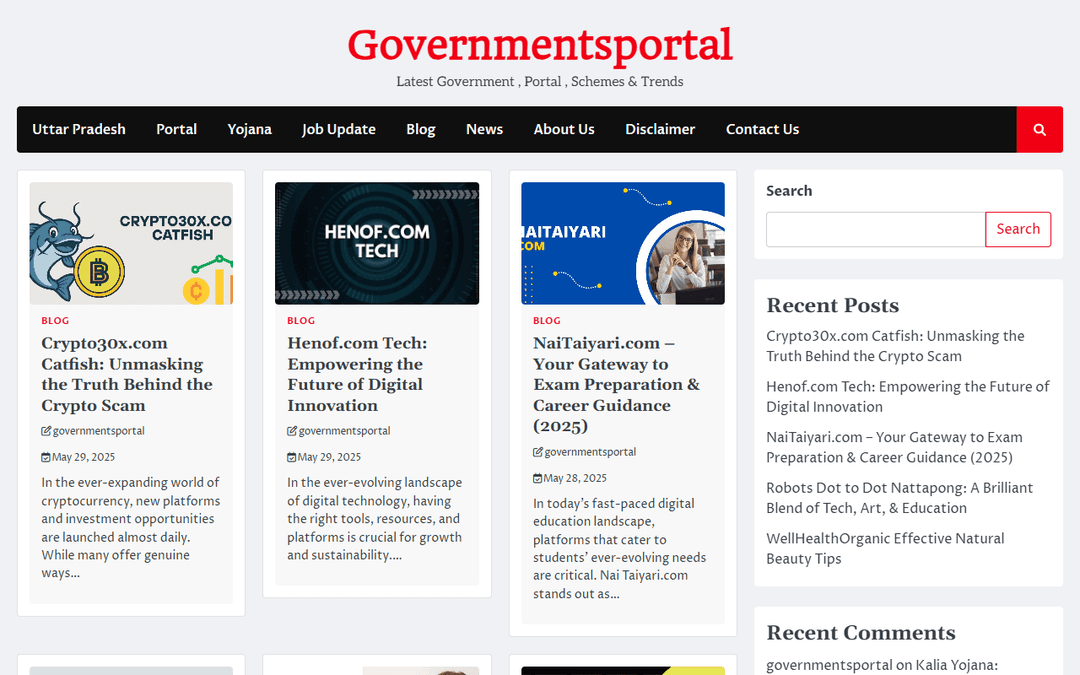This screenshot has width=1080, height=675.
Task: Open Contact Us page
Action: 762,129
